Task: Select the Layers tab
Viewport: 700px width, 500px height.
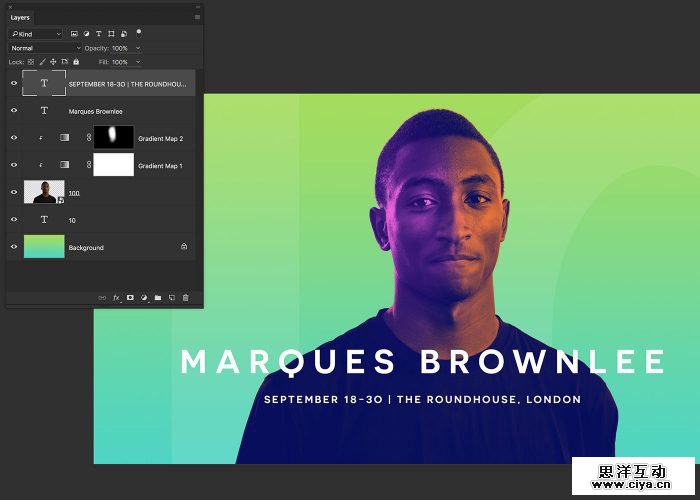Action: coord(21,17)
